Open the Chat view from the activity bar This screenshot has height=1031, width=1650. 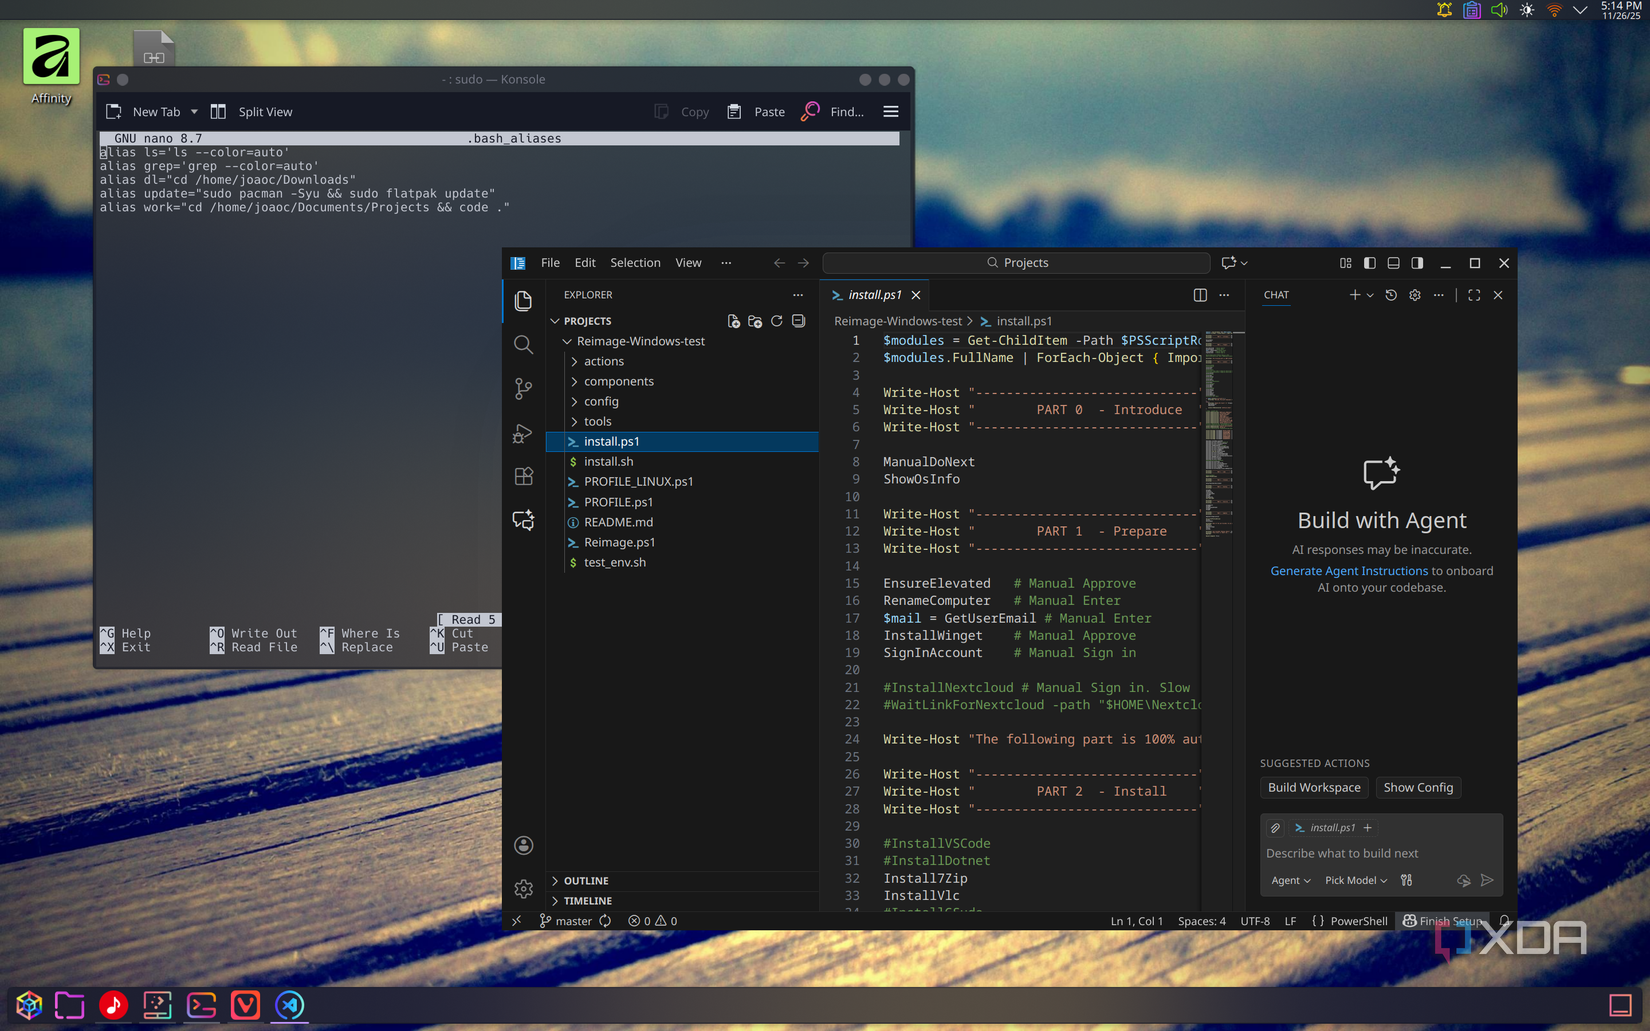523,520
